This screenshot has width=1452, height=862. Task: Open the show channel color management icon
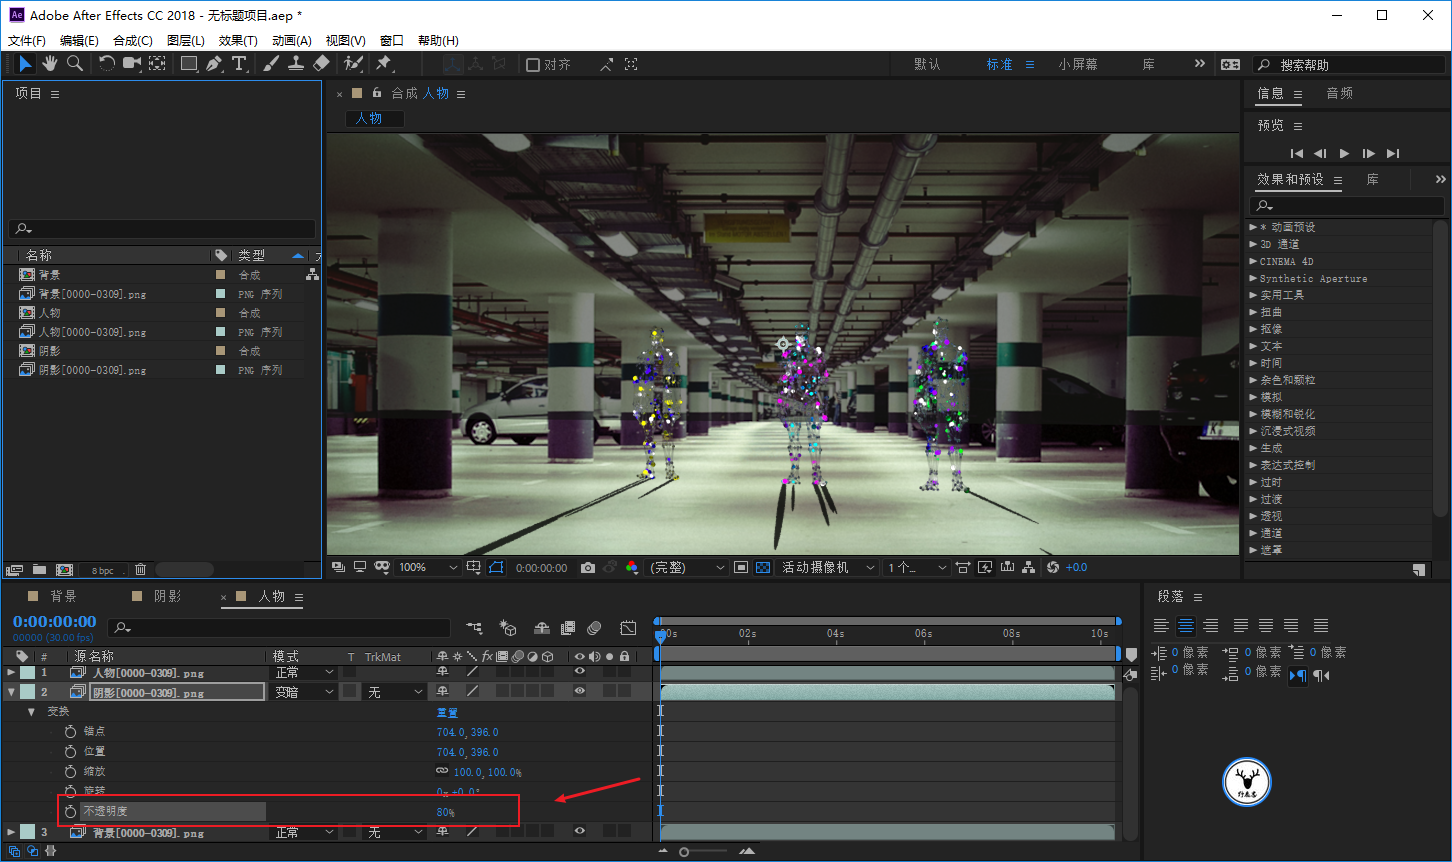(x=632, y=568)
